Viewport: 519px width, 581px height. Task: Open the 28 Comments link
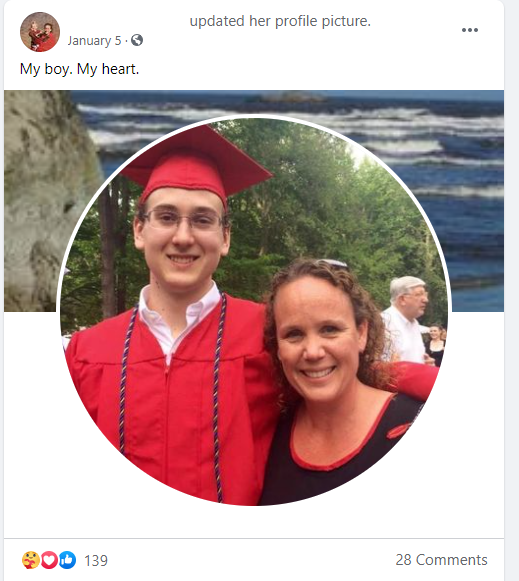[441, 560]
